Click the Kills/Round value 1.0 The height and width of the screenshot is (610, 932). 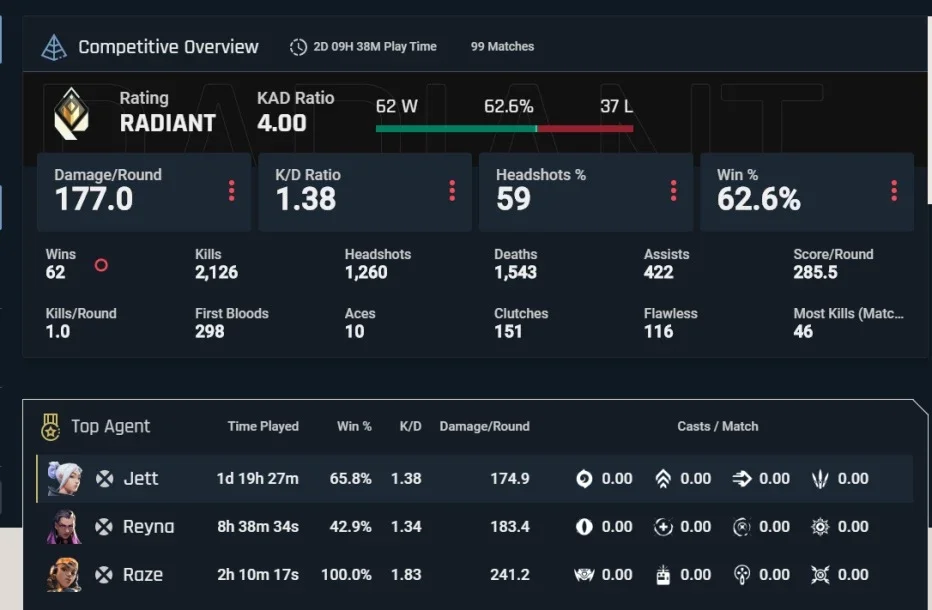pos(58,332)
